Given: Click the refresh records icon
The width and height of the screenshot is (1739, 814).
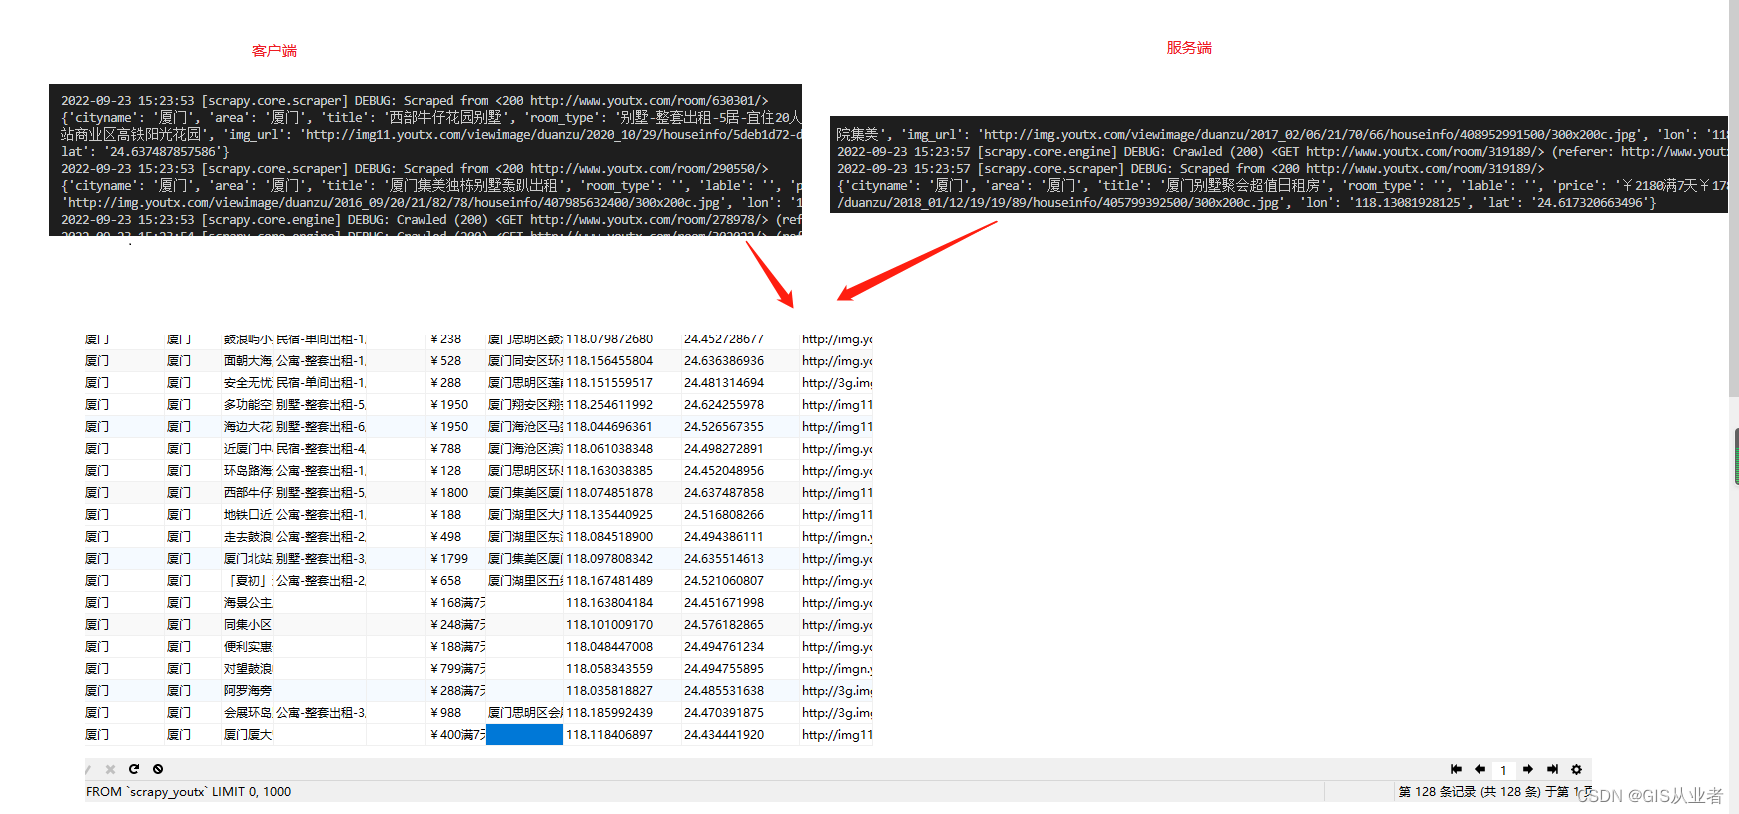Looking at the screenshot, I should pos(134,769).
